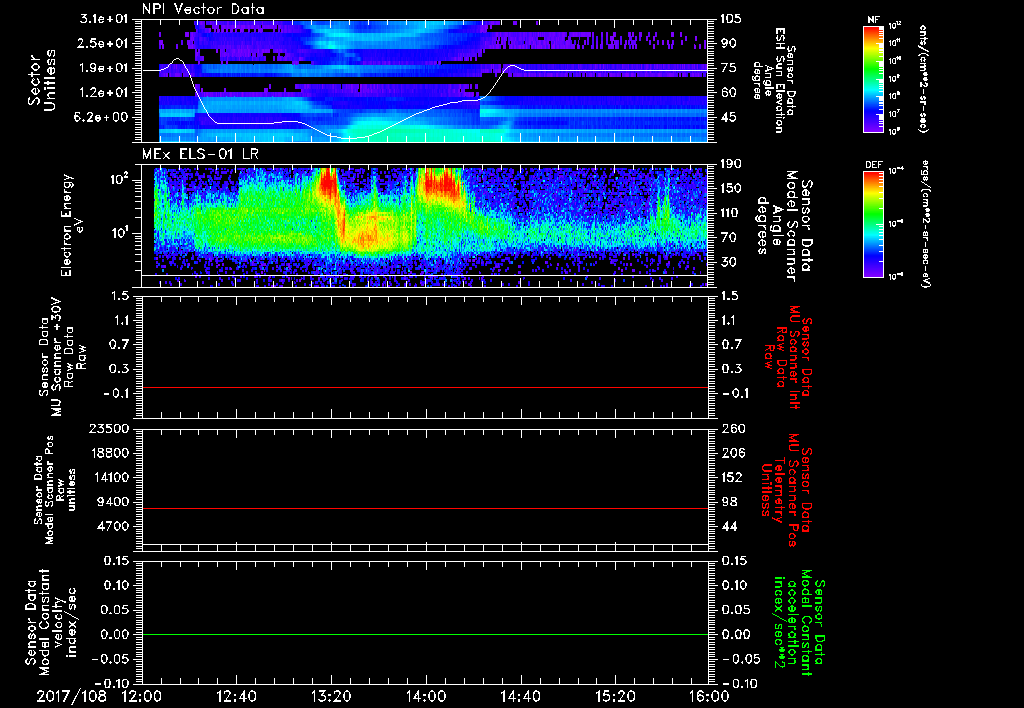Click the 10² electron energy tick
The width and height of the screenshot is (1024, 708).
[118, 179]
